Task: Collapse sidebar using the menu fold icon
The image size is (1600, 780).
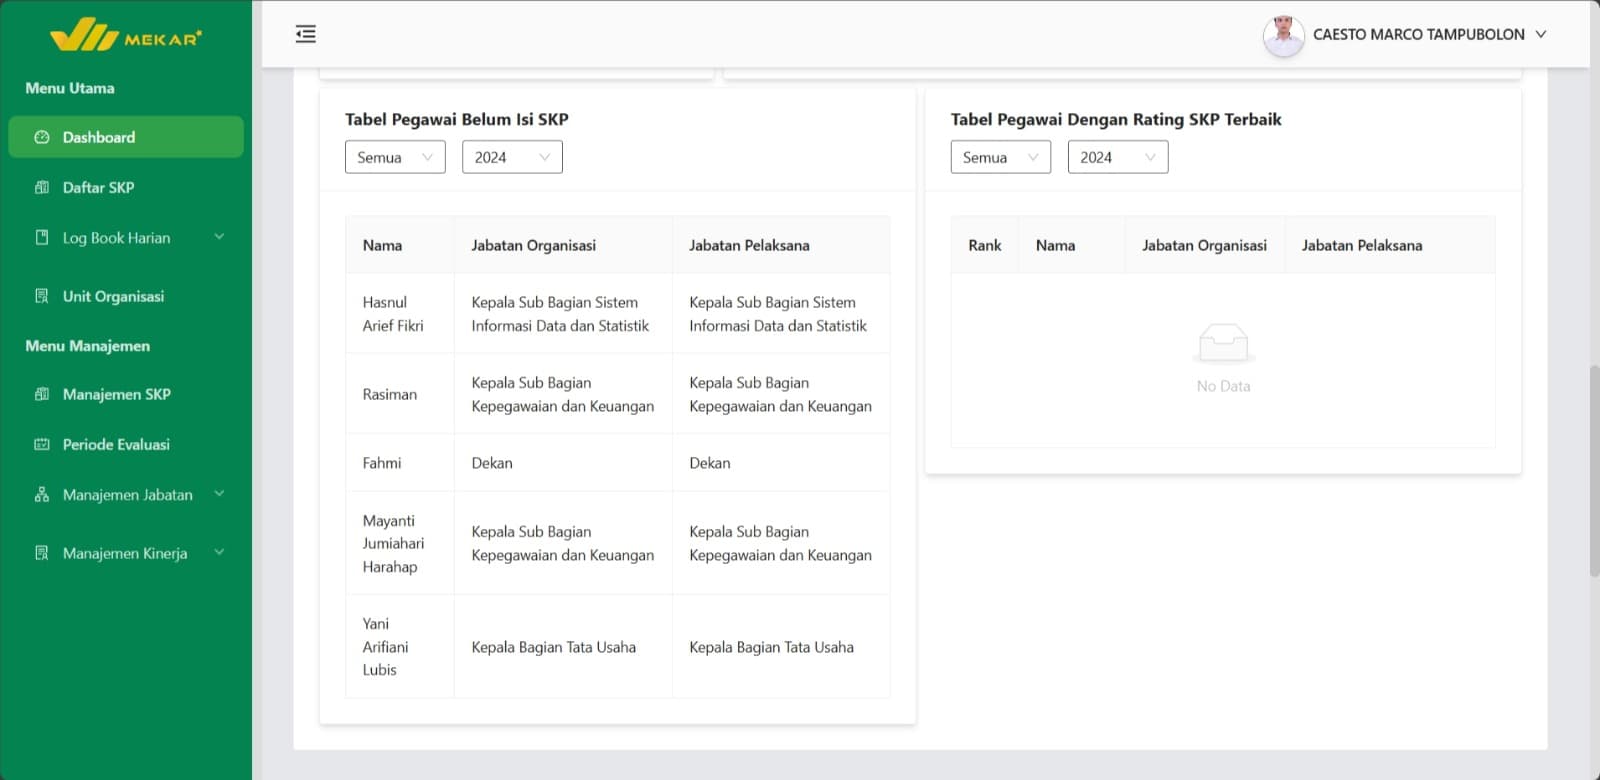Action: 306,34
